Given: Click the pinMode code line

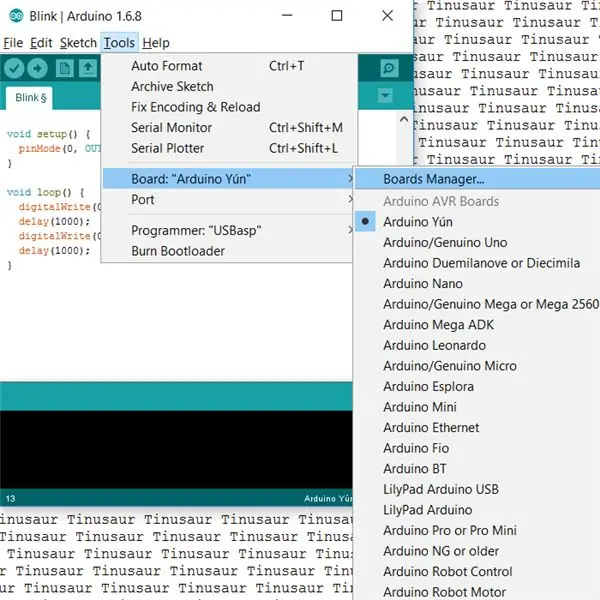Looking at the screenshot, I should click(59, 148).
